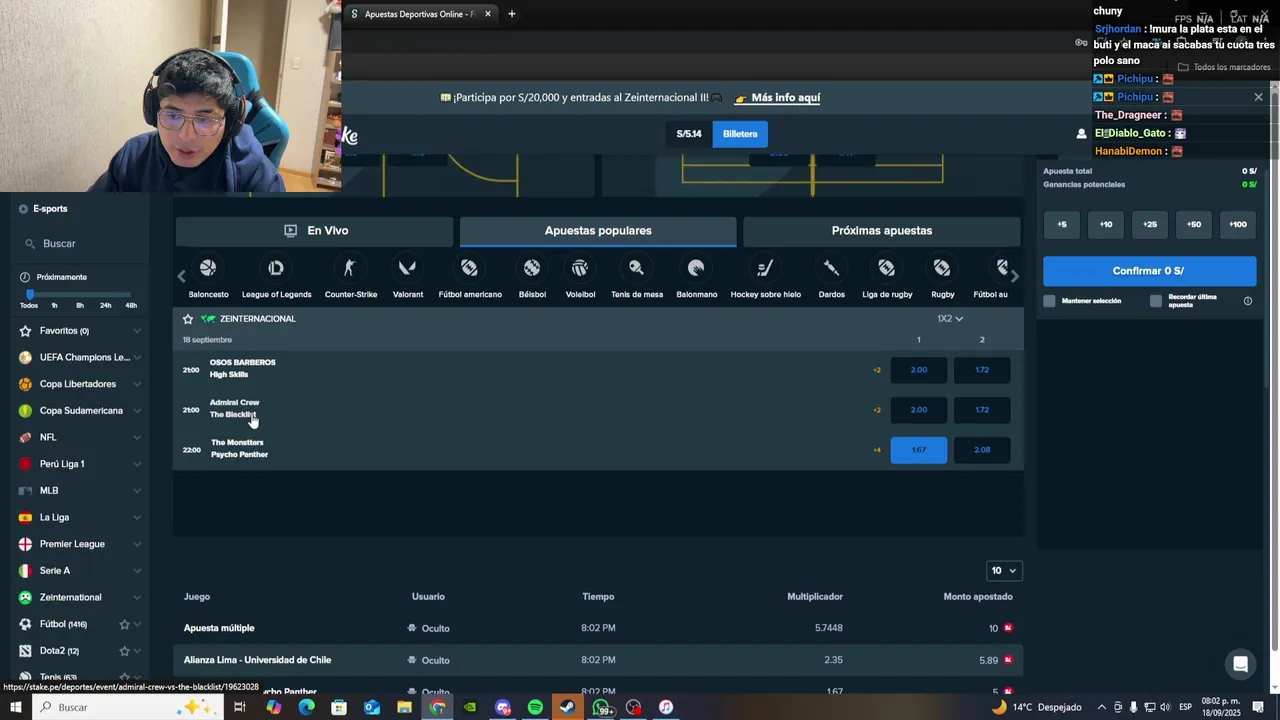Open Google Chrome in the taskbar
Screen dimensions: 1280x720
[x=437, y=707]
